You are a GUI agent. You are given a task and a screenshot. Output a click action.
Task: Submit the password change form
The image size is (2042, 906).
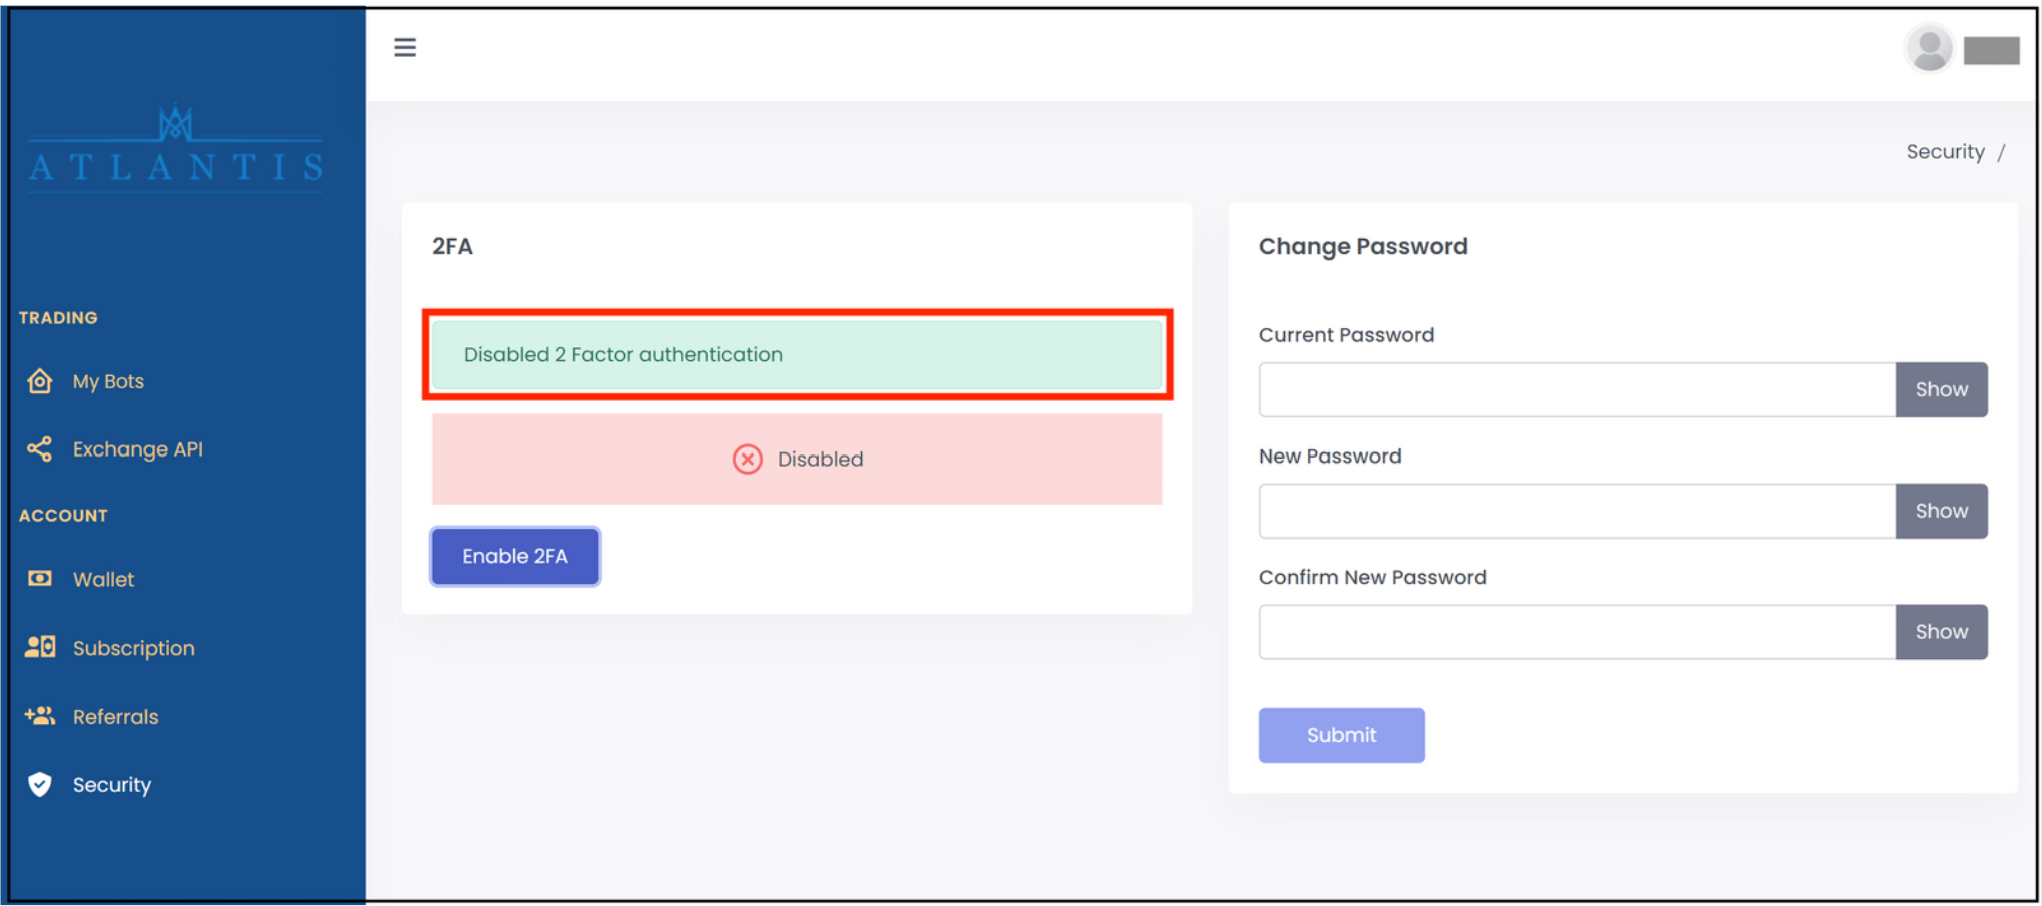click(x=1341, y=735)
